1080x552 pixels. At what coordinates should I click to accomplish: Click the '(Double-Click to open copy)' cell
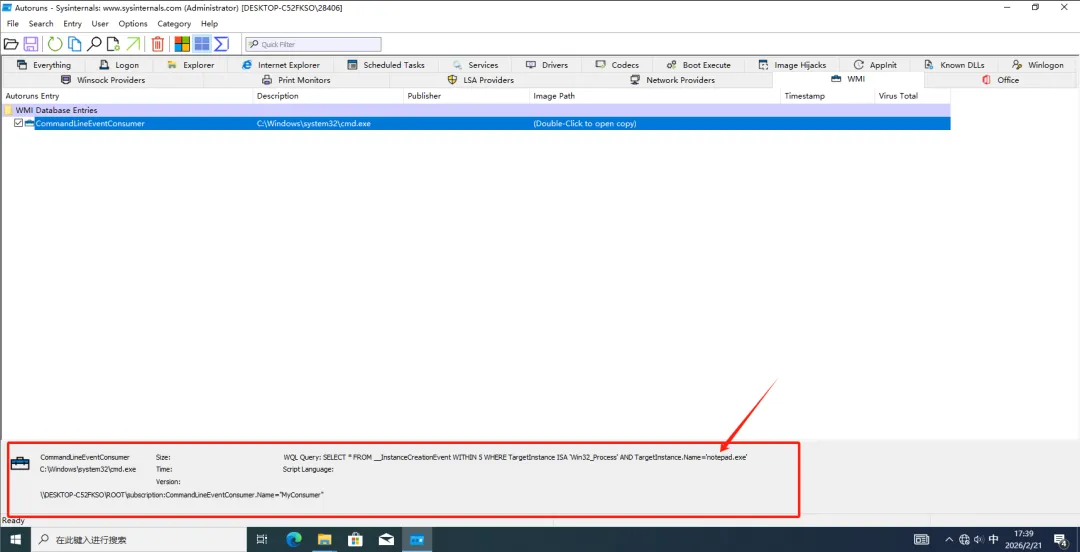tap(585, 123)
